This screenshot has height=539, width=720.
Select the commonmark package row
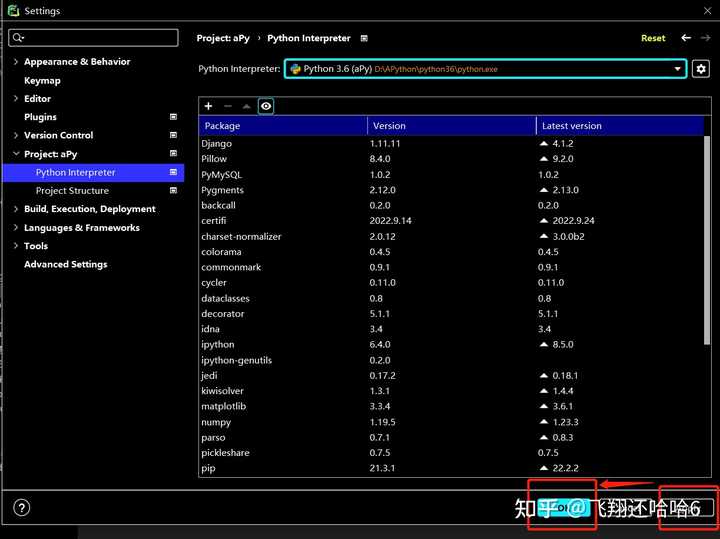pos(451,267)
